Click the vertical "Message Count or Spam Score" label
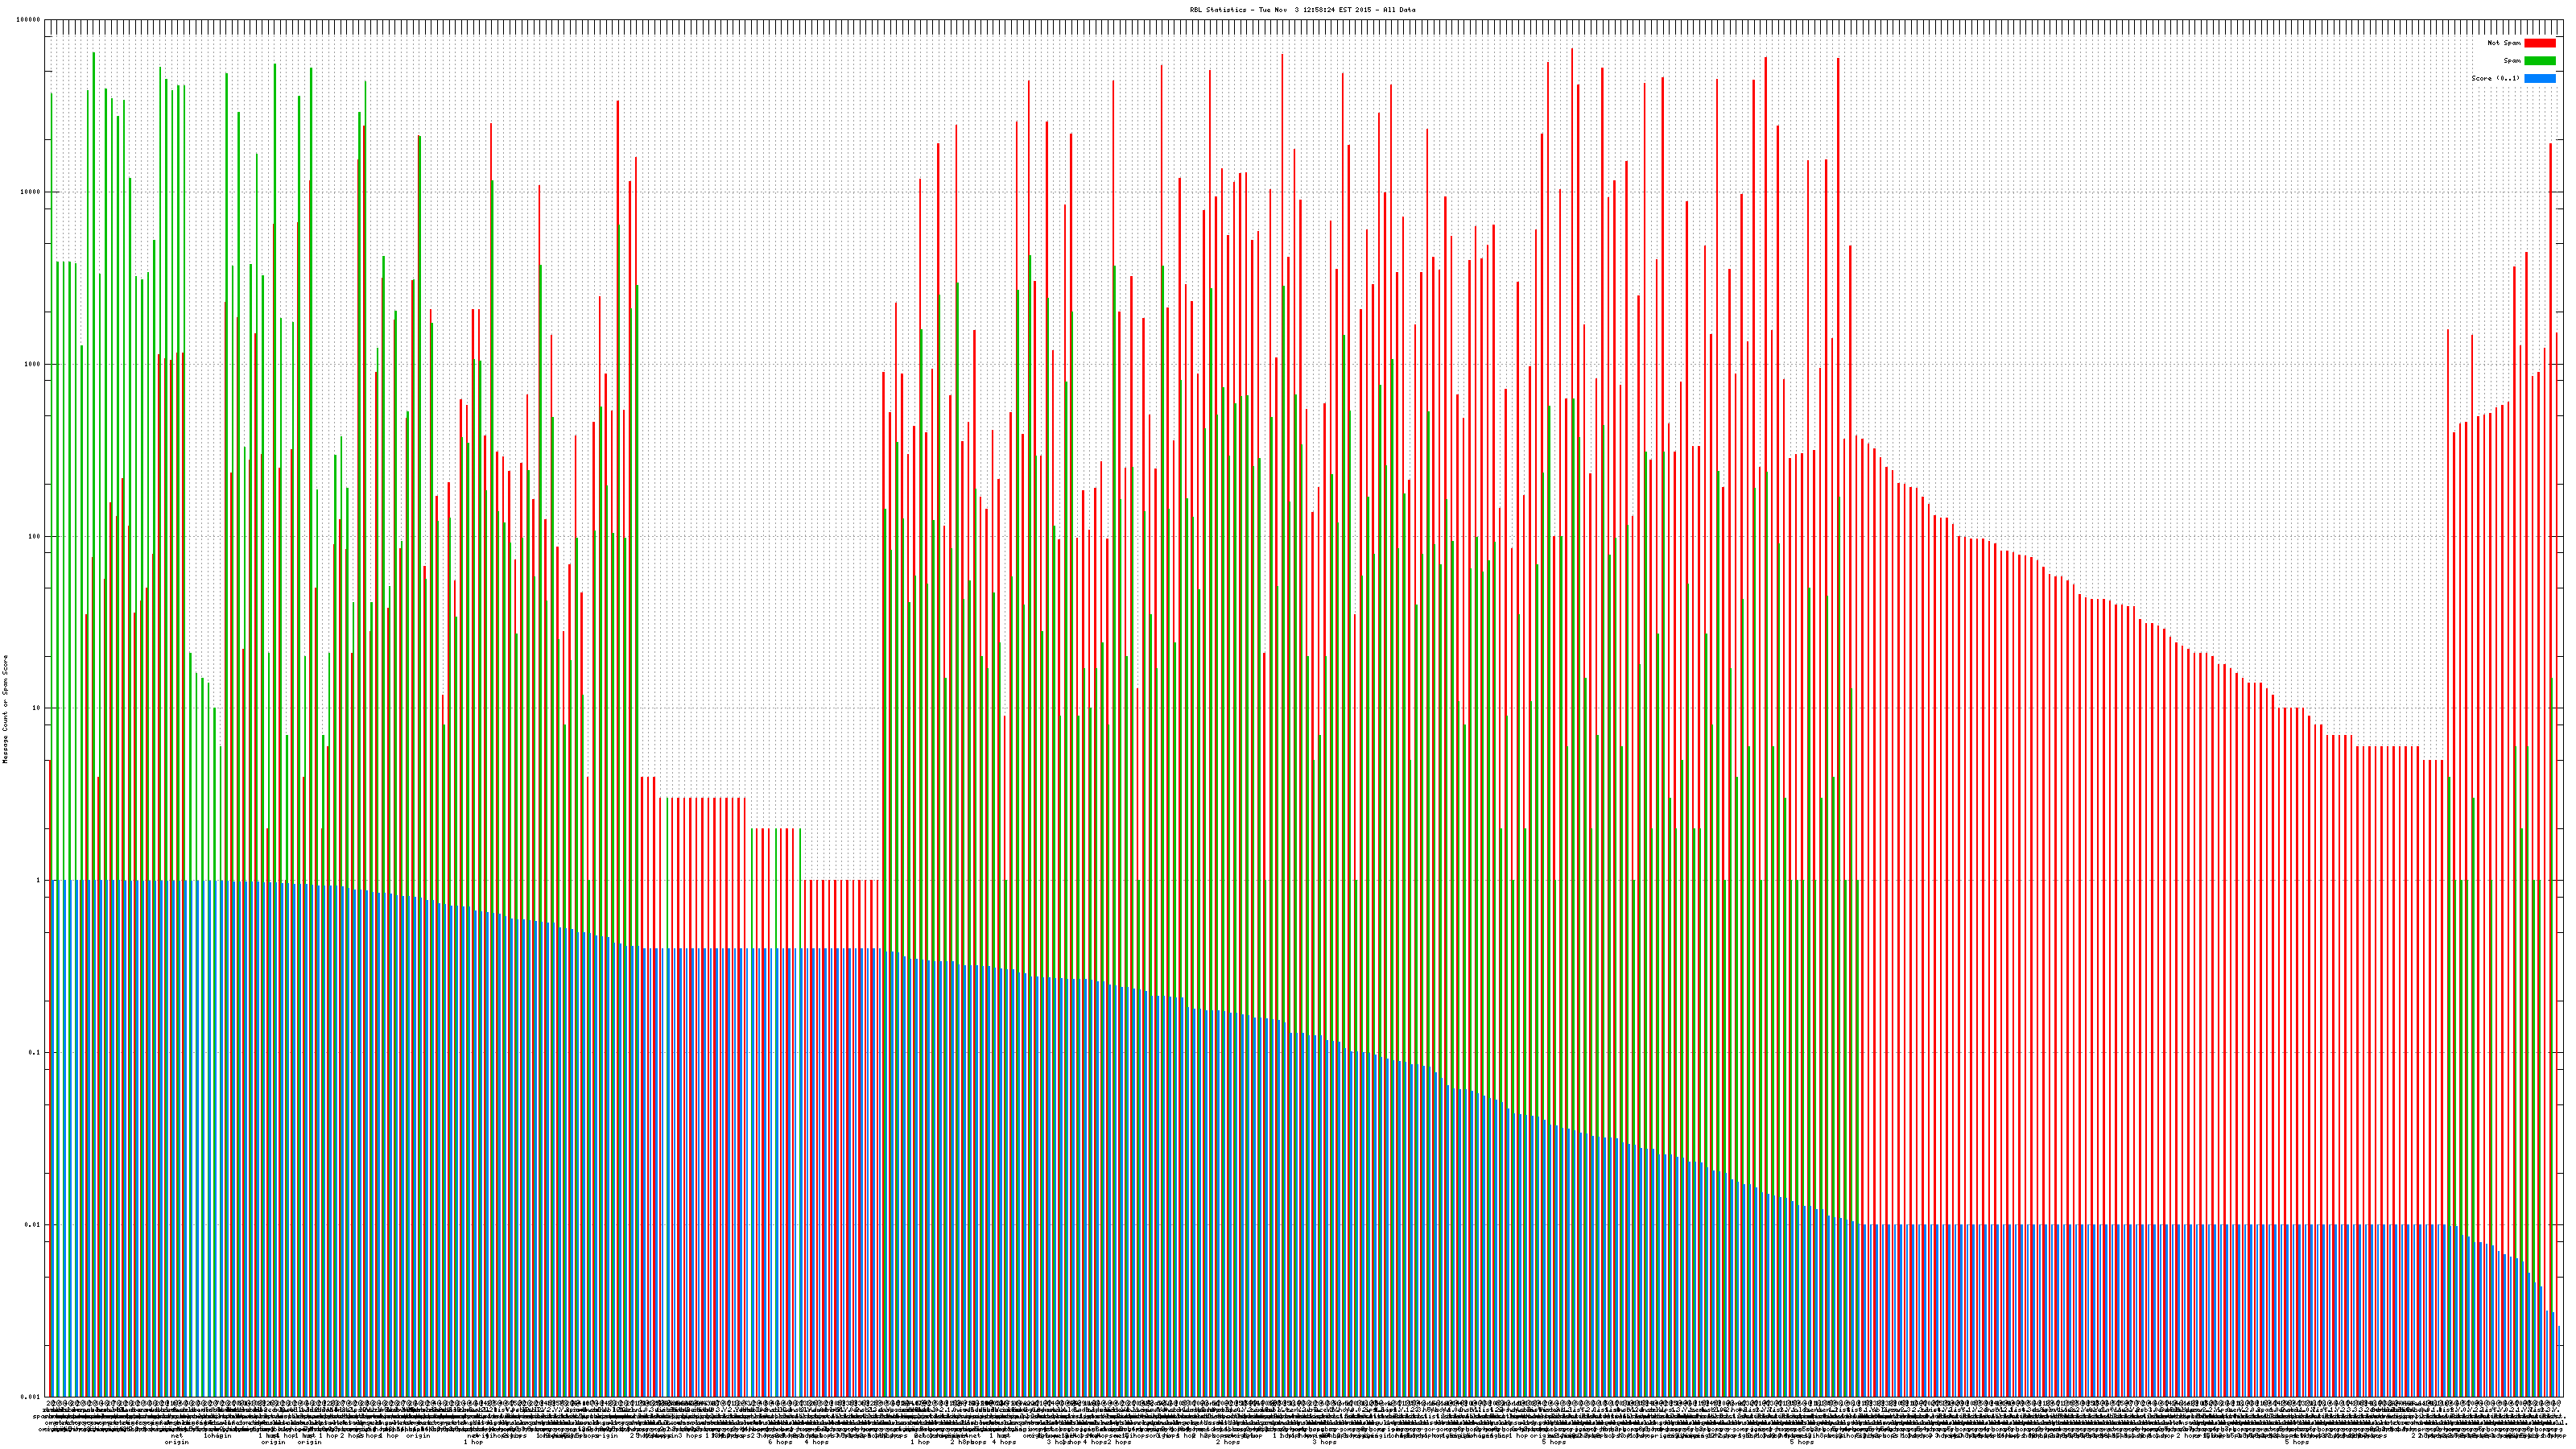This screenshot has height=1449, width=2576. point(5,709)
